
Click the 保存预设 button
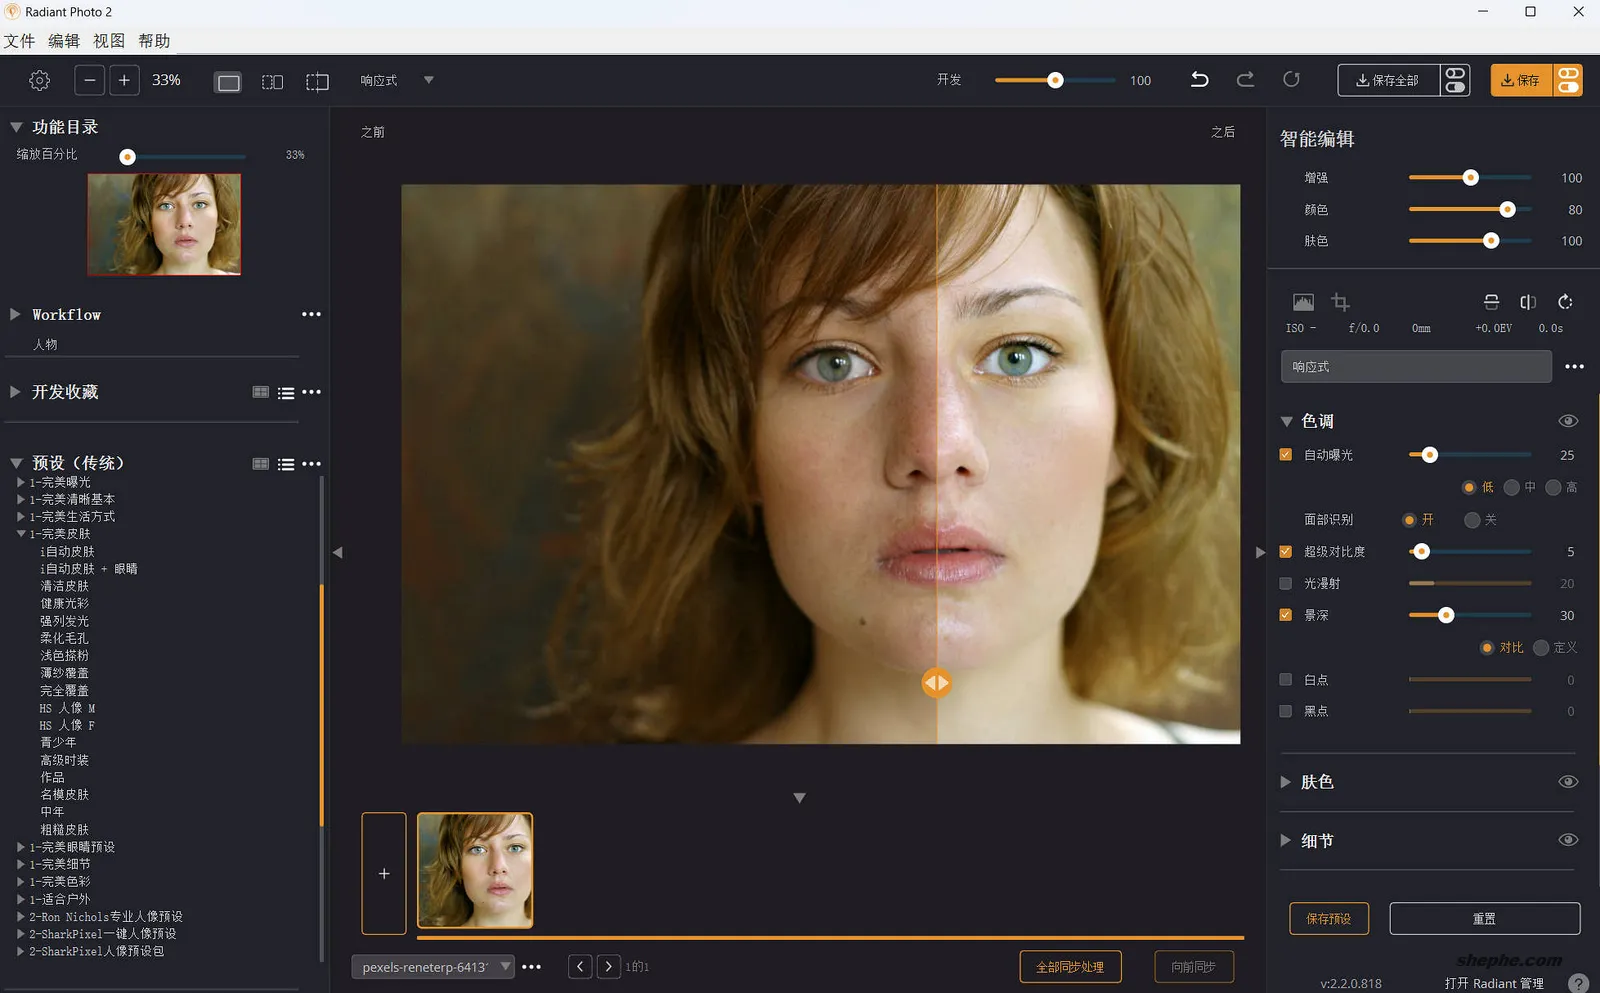pos(1328,918)
